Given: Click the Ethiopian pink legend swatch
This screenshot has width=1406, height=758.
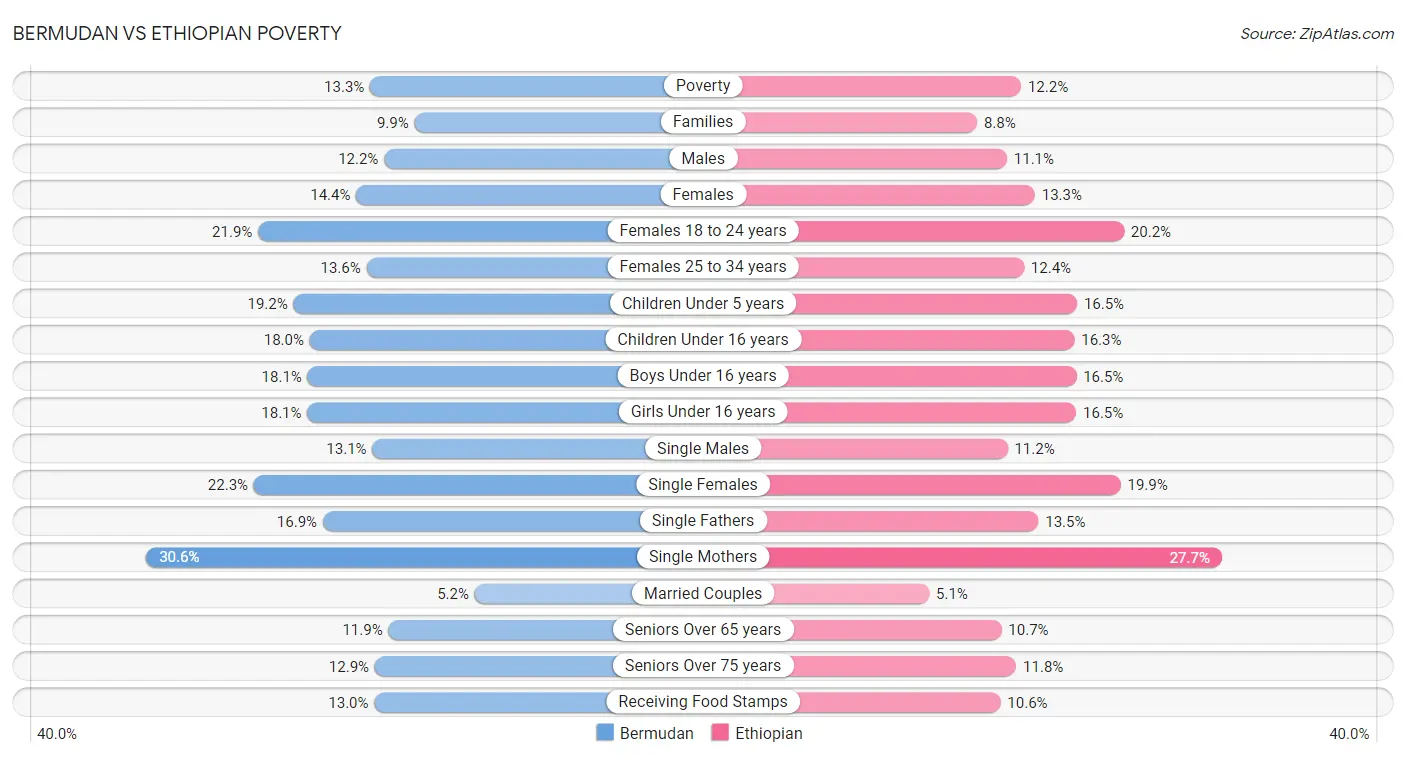Looking at the screenshot, I should point(720,733).
